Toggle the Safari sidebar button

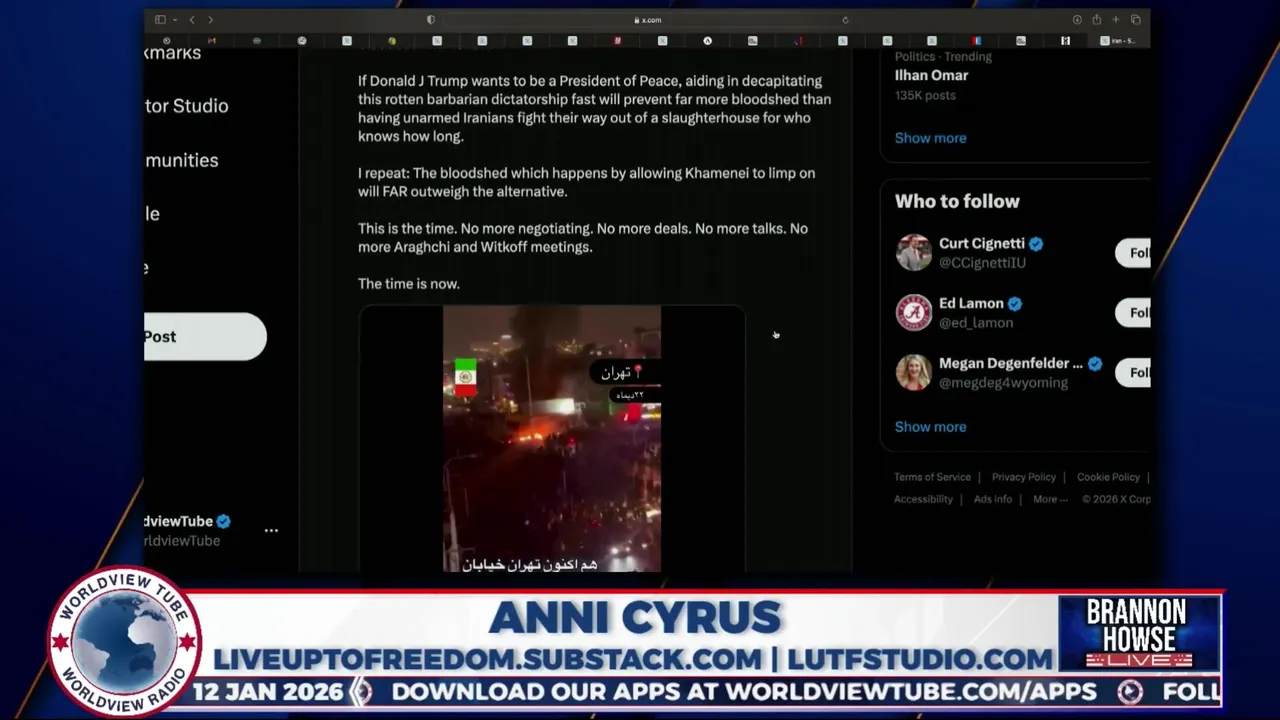[x=160, y=20]
